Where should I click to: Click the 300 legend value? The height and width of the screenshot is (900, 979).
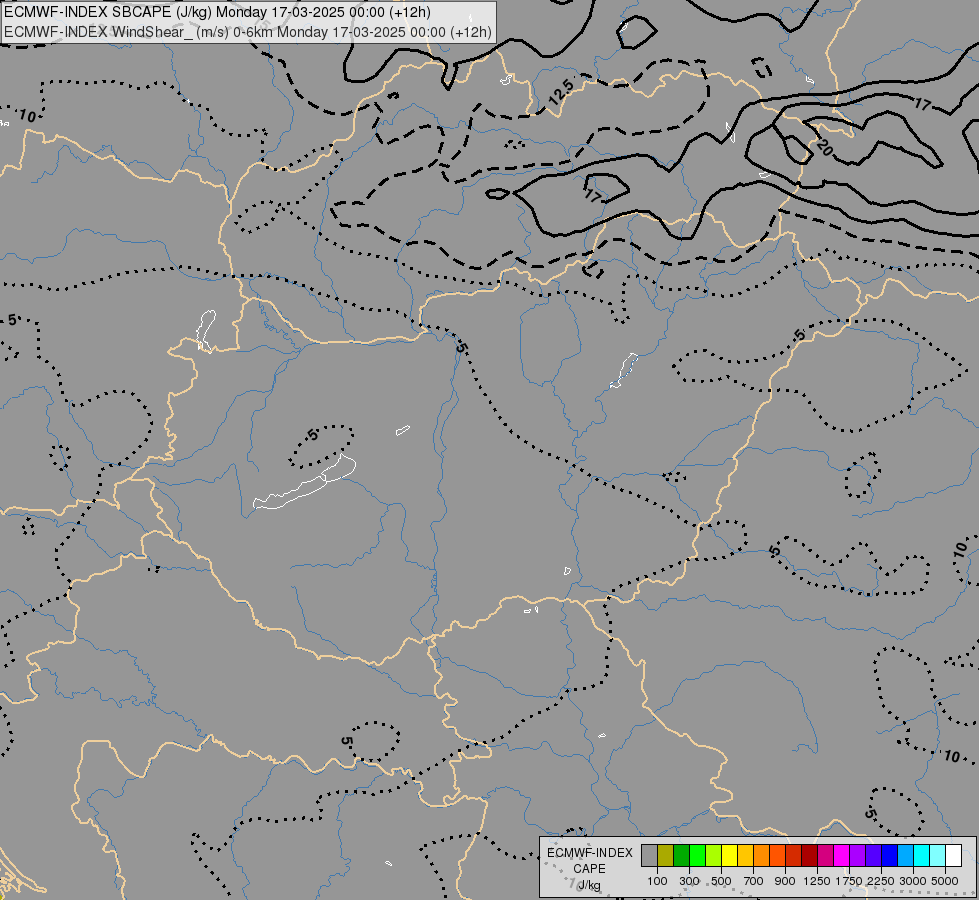click(x=689, y=881)
